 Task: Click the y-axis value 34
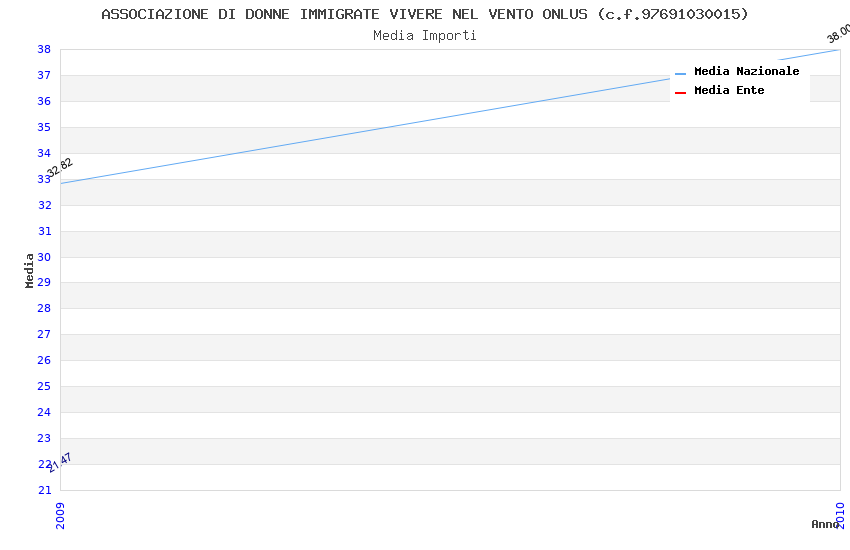(44, 153)
